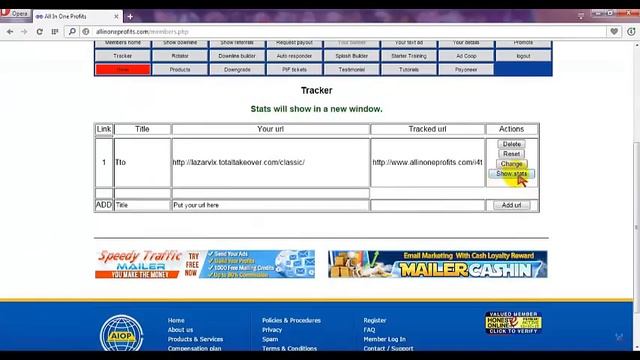Click the red highlighted menu button
The height and width of the screenshot is (360, 640).
[123, 69]
